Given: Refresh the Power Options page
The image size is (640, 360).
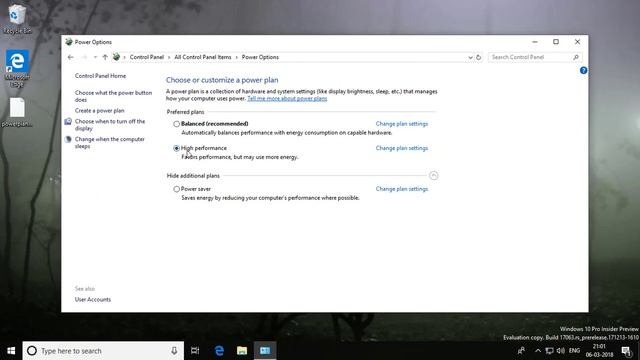Looking at the screenshot, I should pos(479,58).
